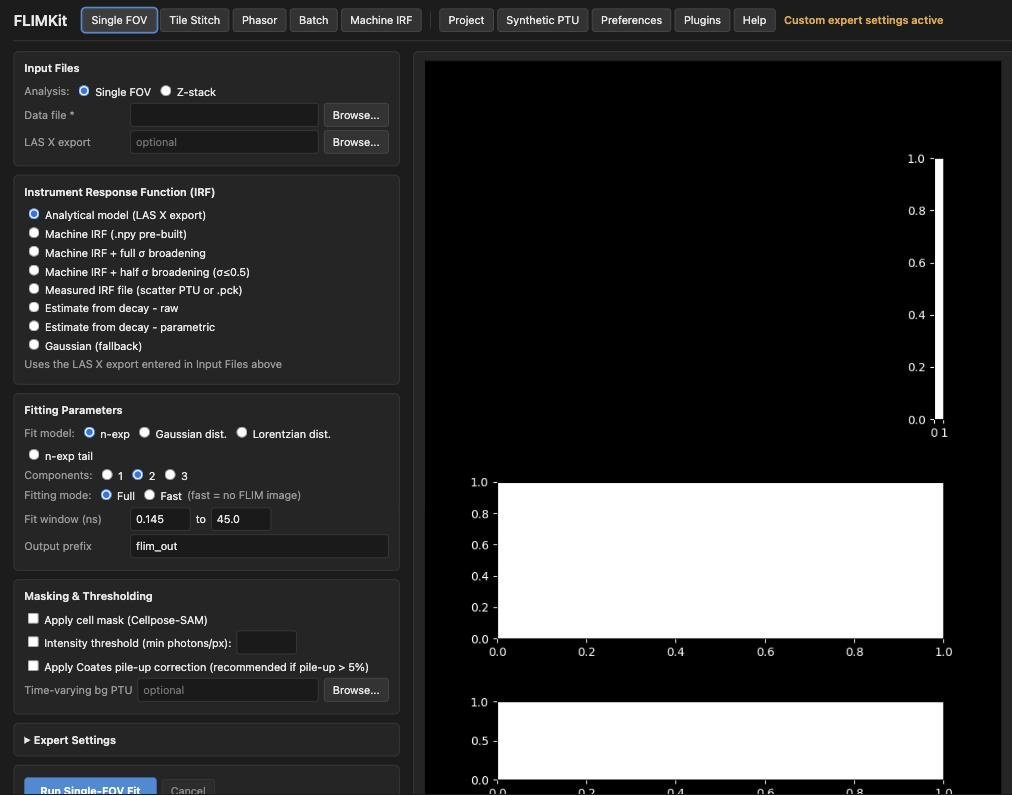This screenshot has width=1012, height=795.
Task: Select Estimate from decay - raw
Action: (34, 307)
